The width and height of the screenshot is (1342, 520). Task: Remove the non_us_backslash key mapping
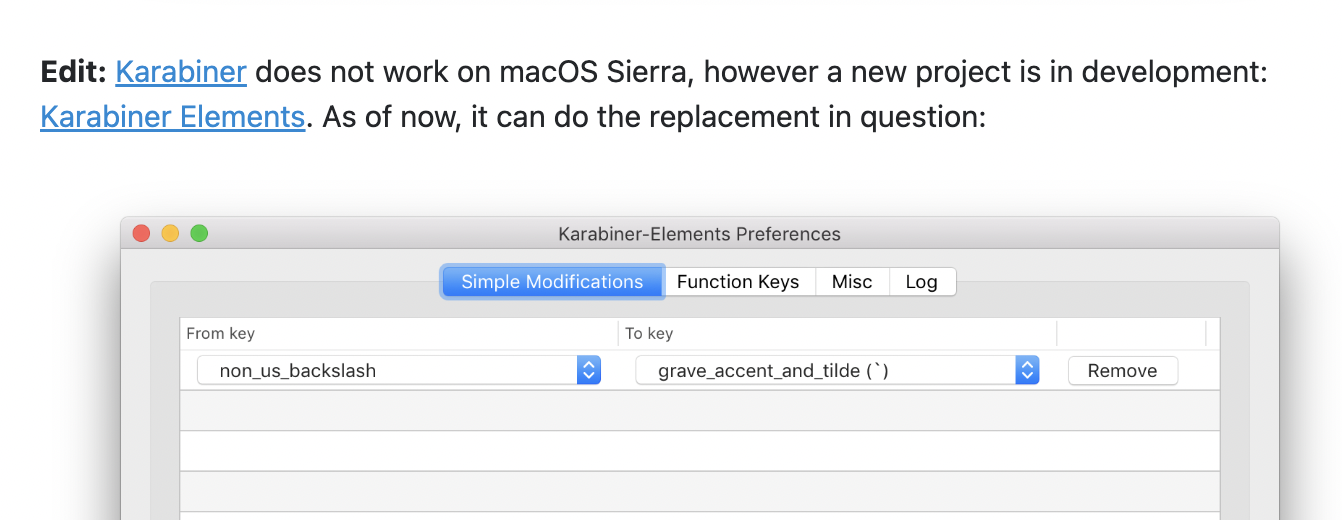point(1122,371)
